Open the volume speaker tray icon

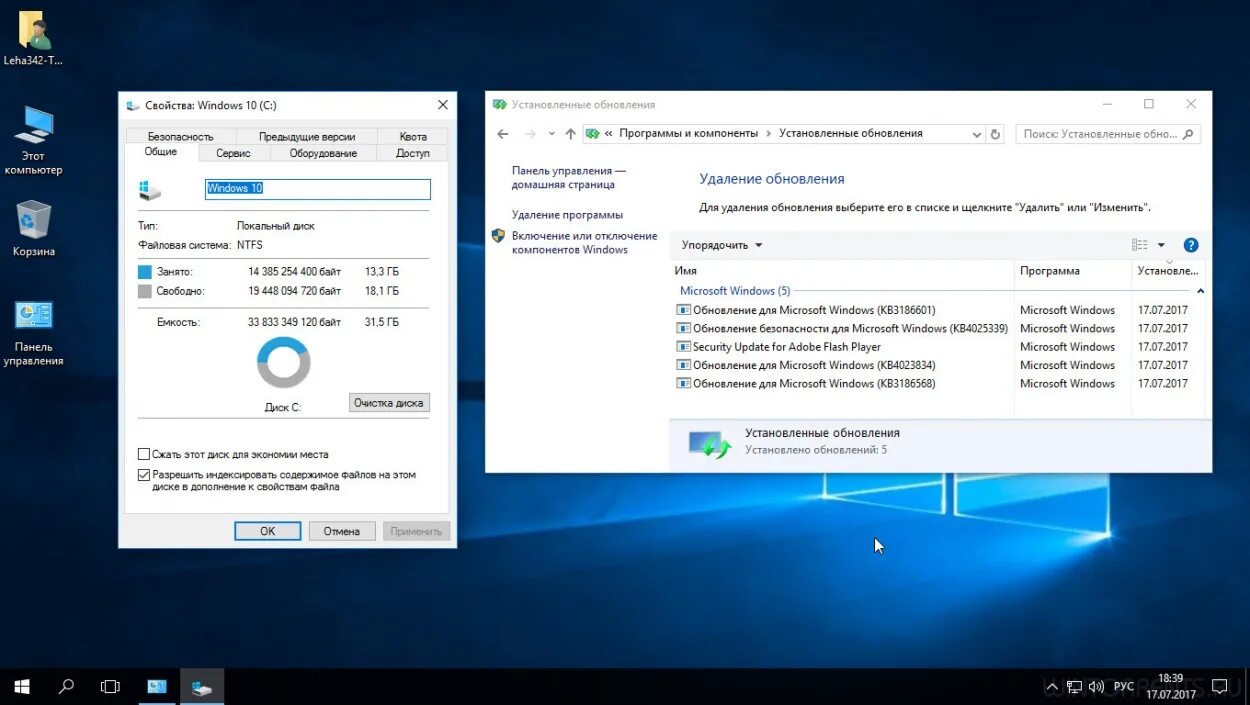coord(1097,687)
